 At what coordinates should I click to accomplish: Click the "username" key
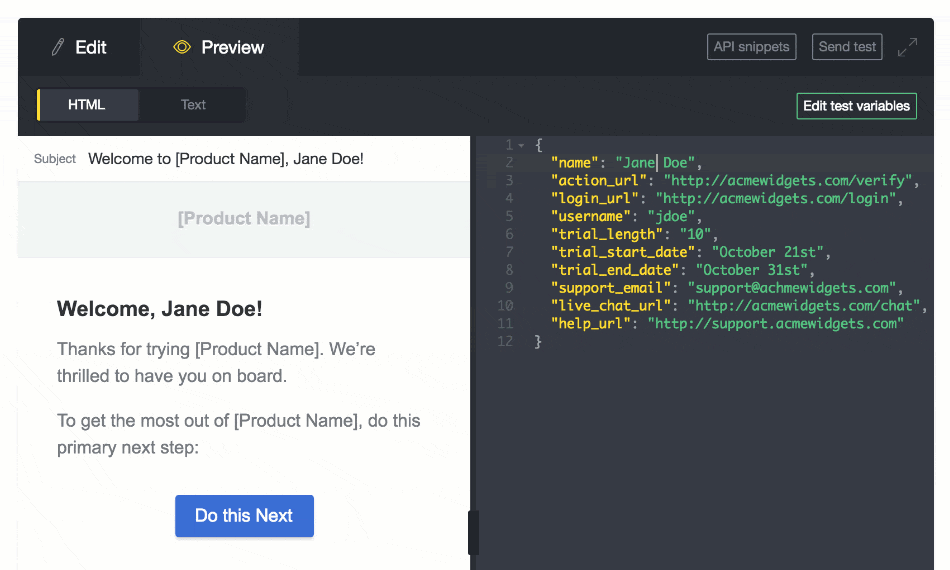coord(591,216)
